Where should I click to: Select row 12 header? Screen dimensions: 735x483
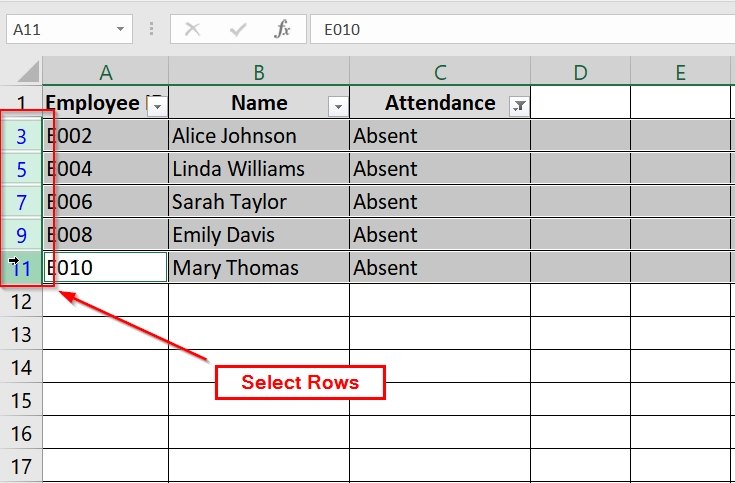[21, 301]
